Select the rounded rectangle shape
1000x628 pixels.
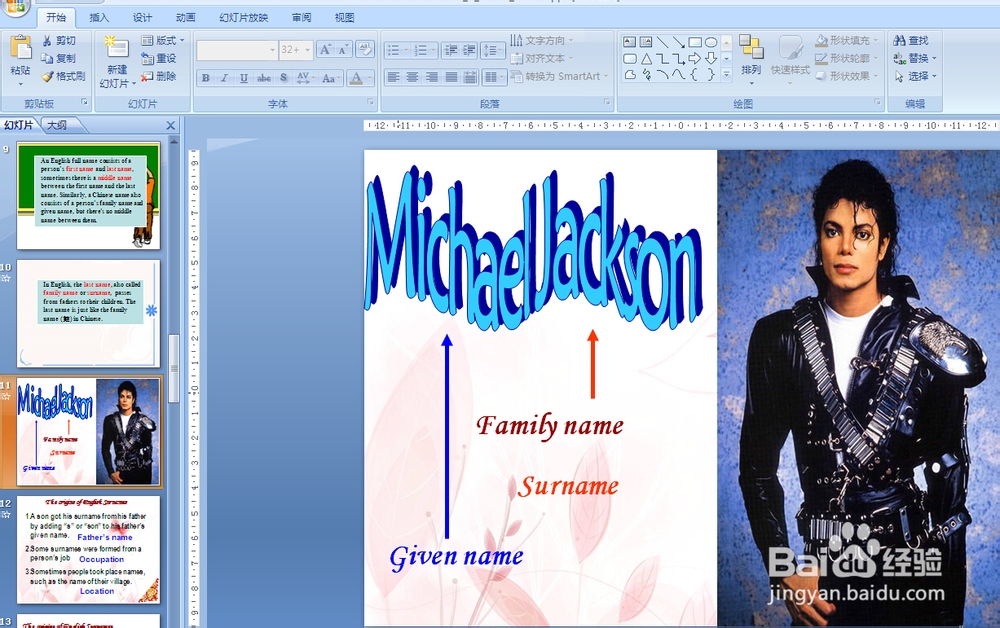[629, 59]
